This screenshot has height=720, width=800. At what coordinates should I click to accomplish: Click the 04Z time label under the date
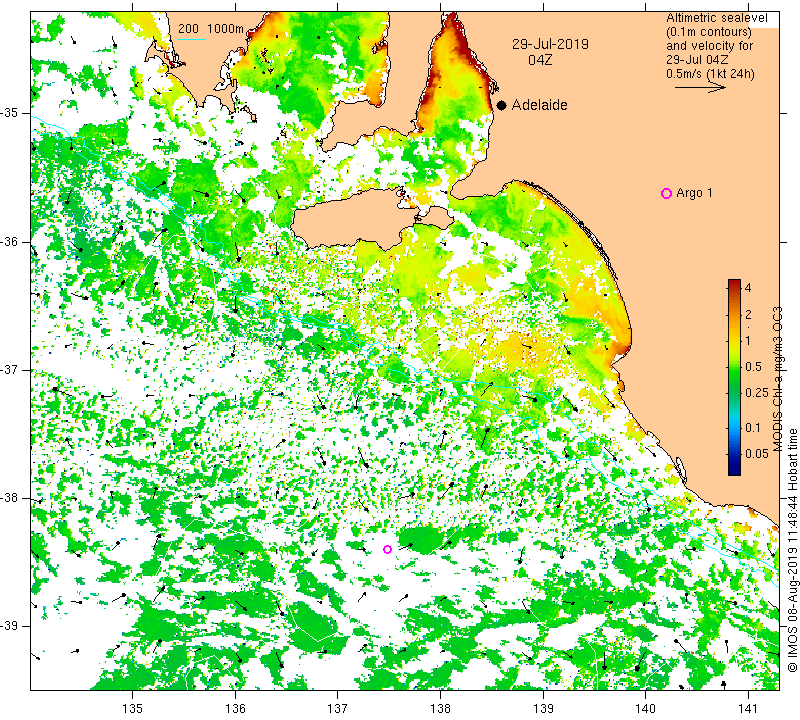[540, 60]
